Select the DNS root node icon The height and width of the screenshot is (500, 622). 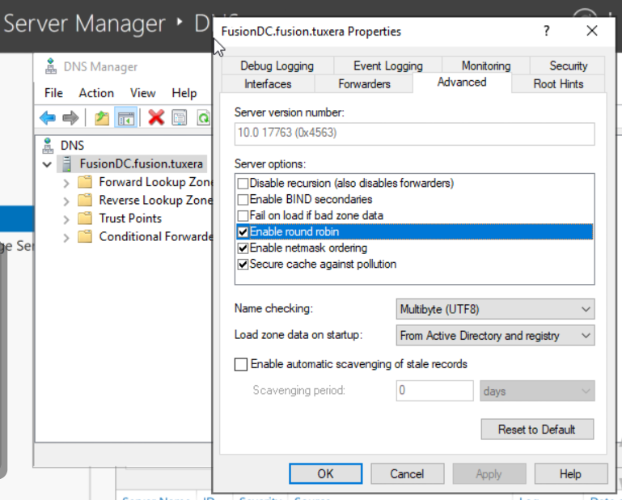(x=47, y=145)
